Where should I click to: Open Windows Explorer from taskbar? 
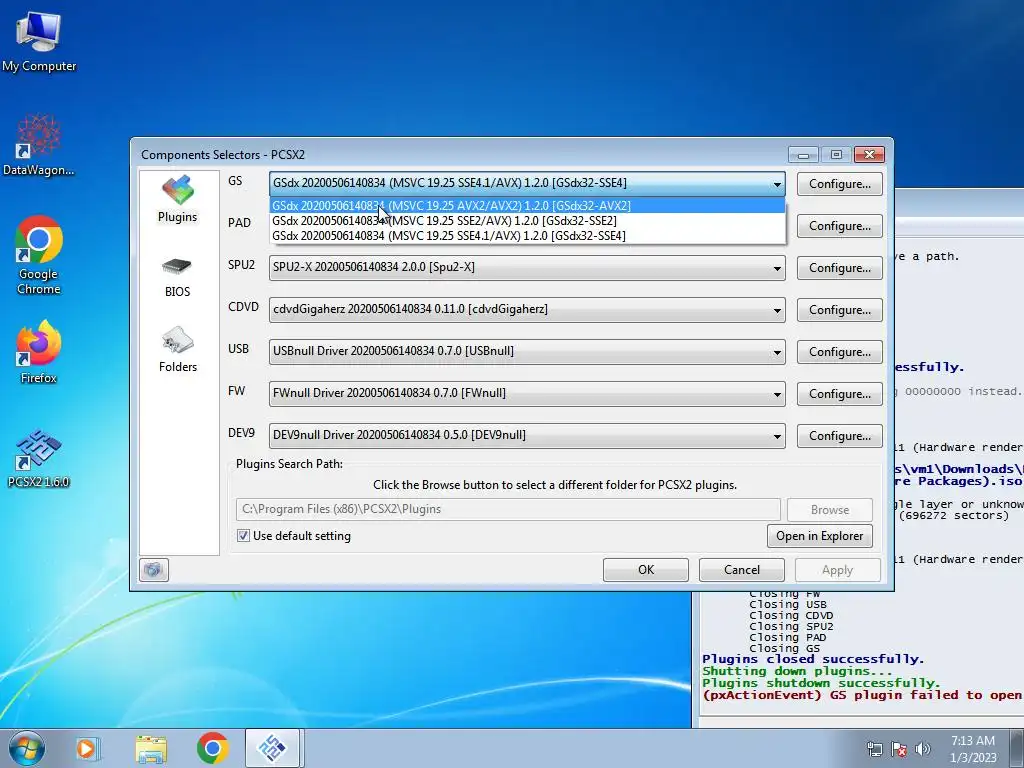(x=151, y=748)
